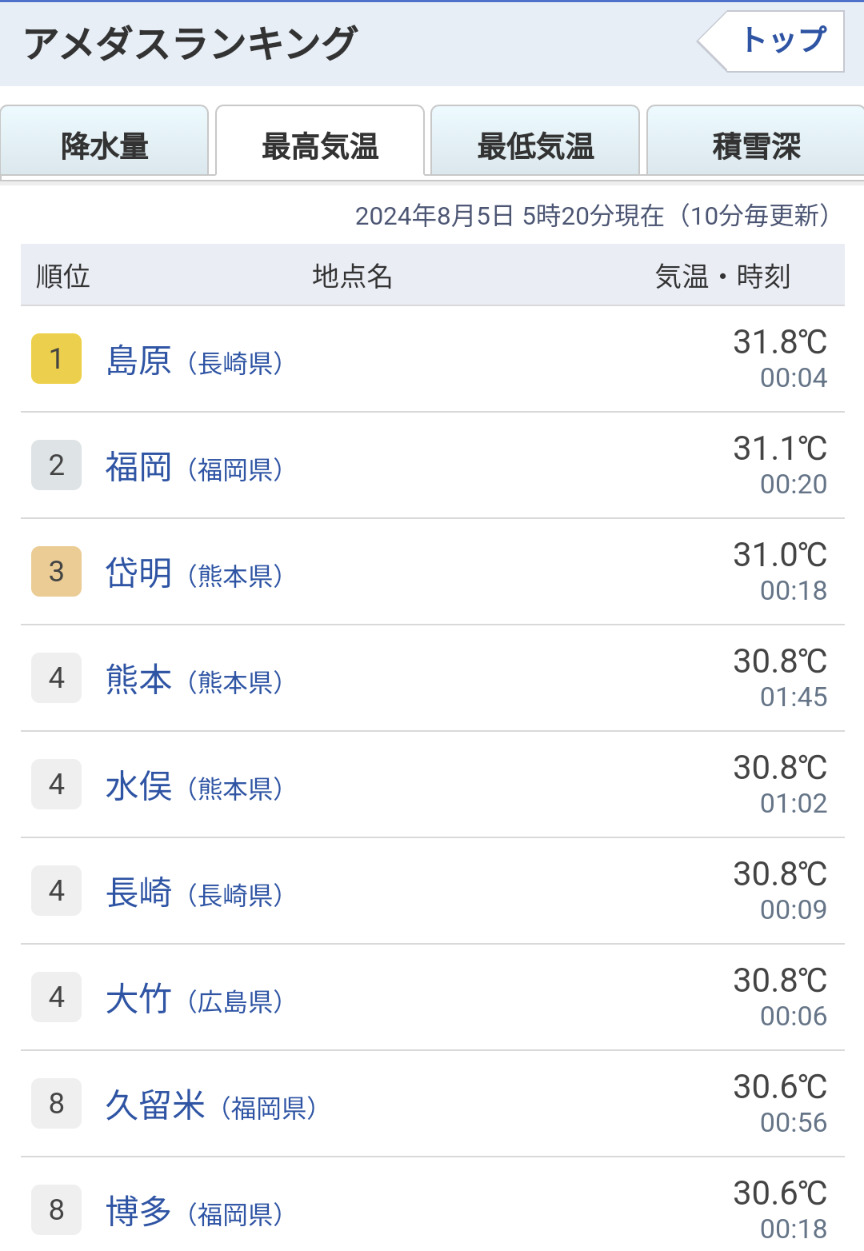Open the 最低気温 tab
864x1251 pixels.
point(535,147)
